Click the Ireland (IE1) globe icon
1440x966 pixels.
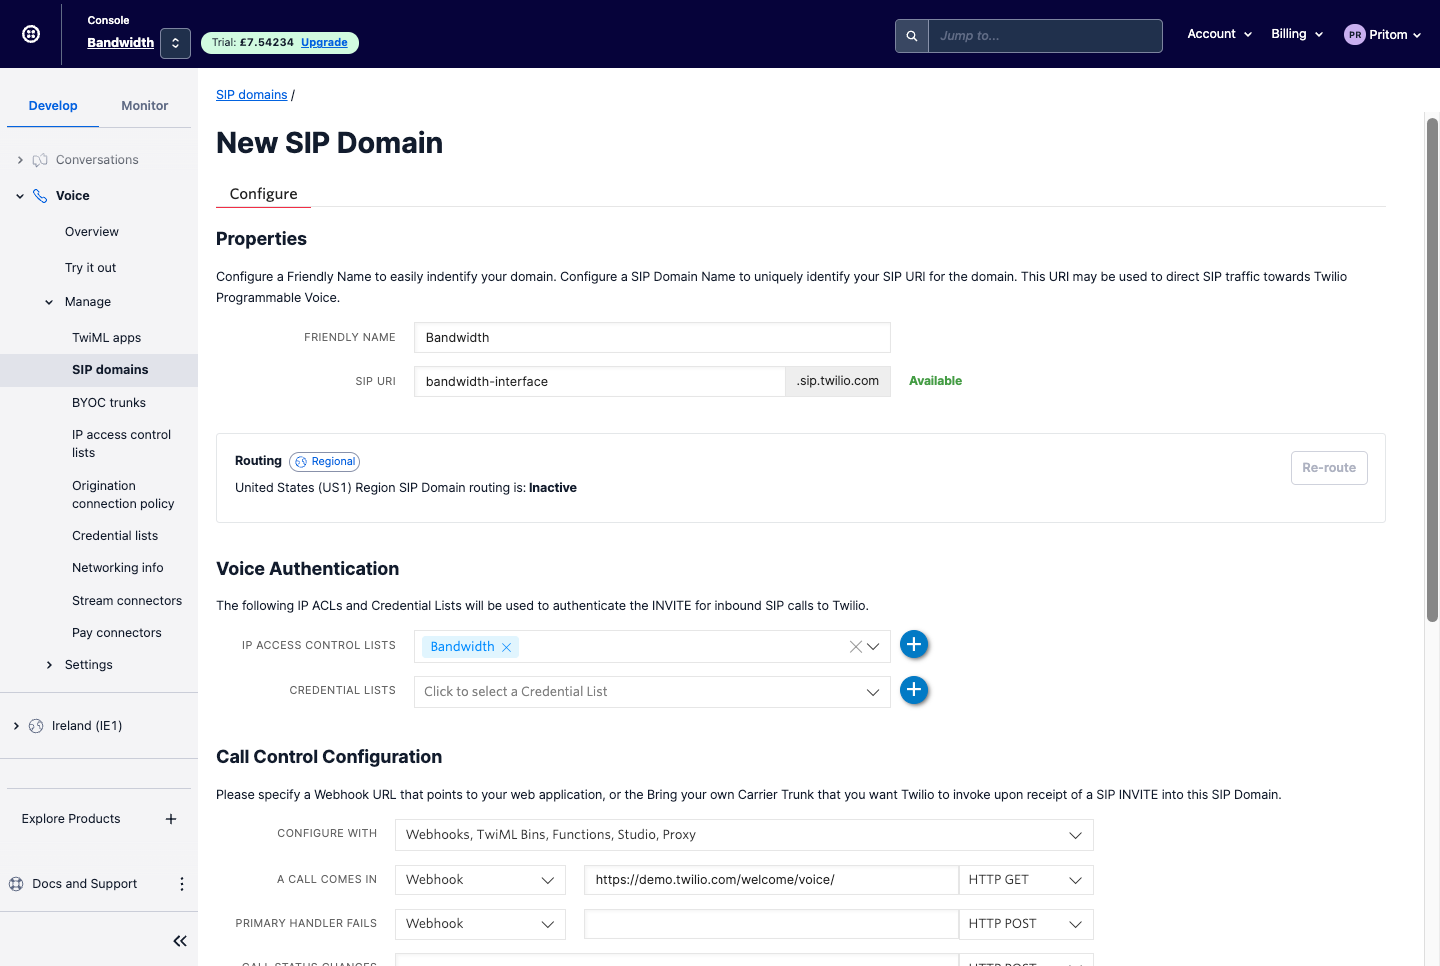(36, 726)
